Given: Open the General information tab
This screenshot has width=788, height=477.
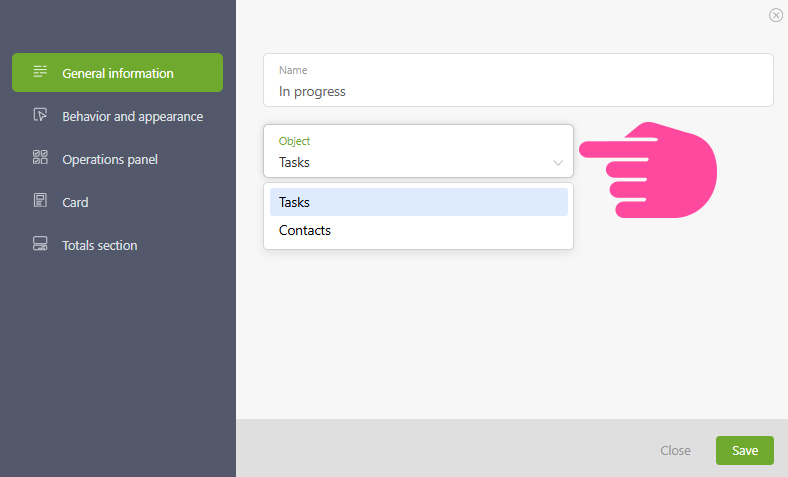Looking at the screenshot, I should [118, 73].
